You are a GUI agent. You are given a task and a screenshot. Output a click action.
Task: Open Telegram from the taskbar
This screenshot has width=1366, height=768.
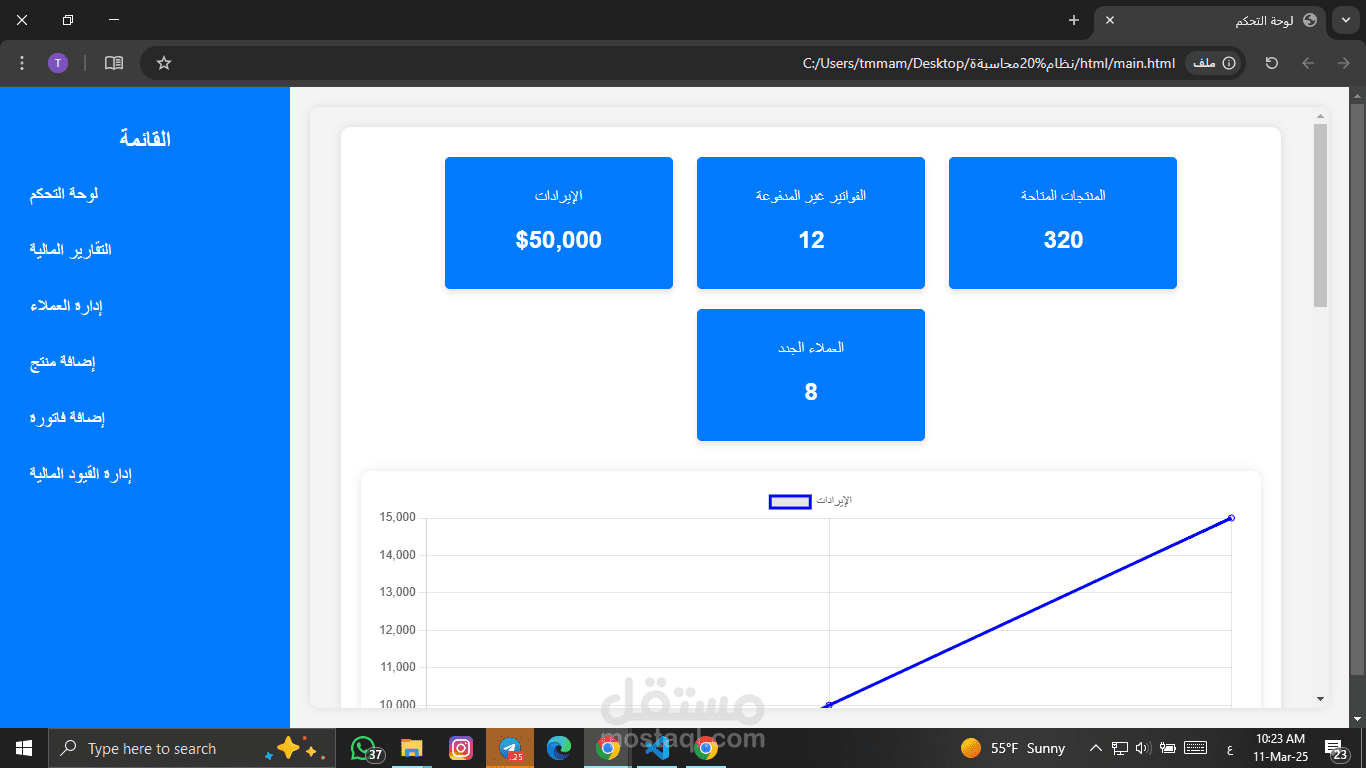coord(510,748)
